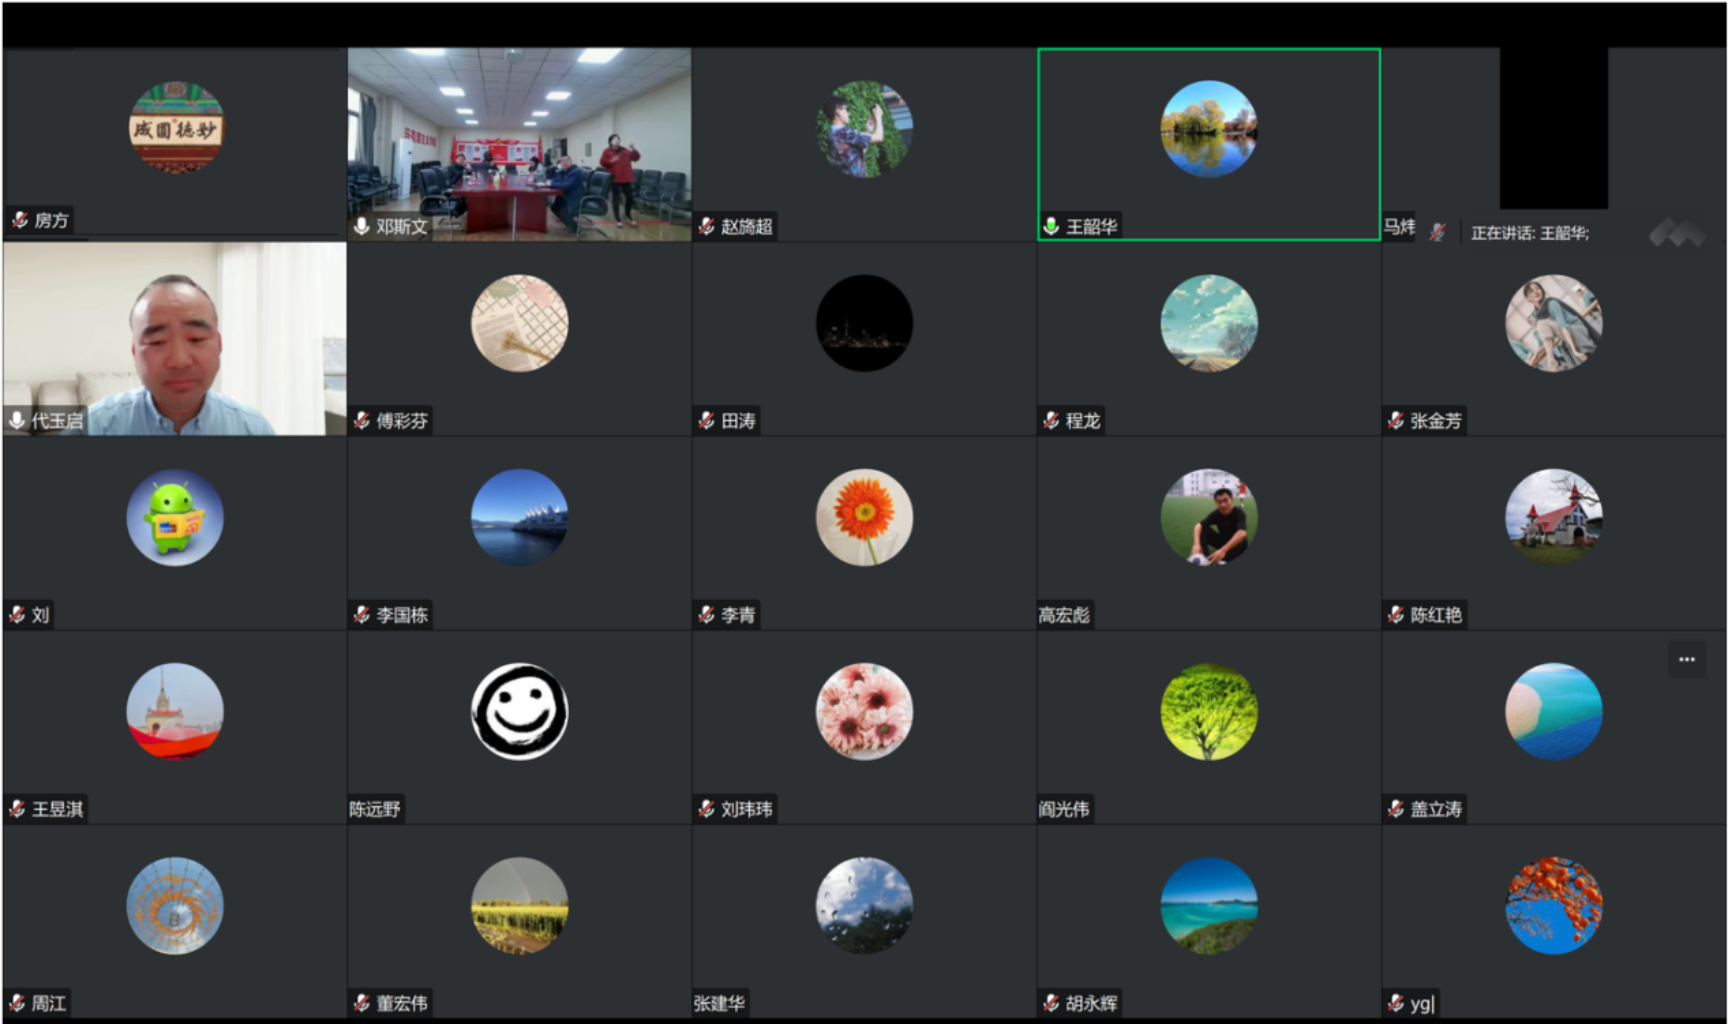Click the muted mic icon beside 张金芳
This screenshot has width=1728, height=1024.
(x=1396, y=421)
